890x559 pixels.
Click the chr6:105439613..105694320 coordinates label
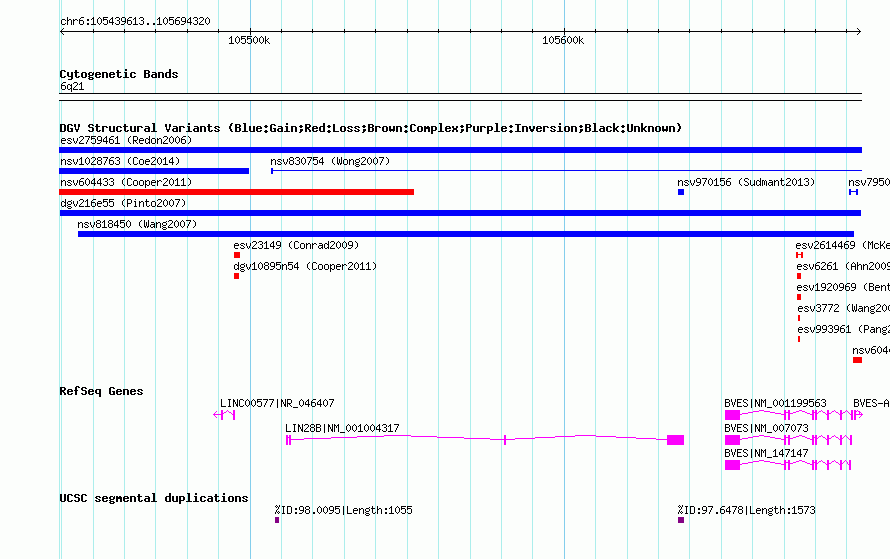coord(135,21)
